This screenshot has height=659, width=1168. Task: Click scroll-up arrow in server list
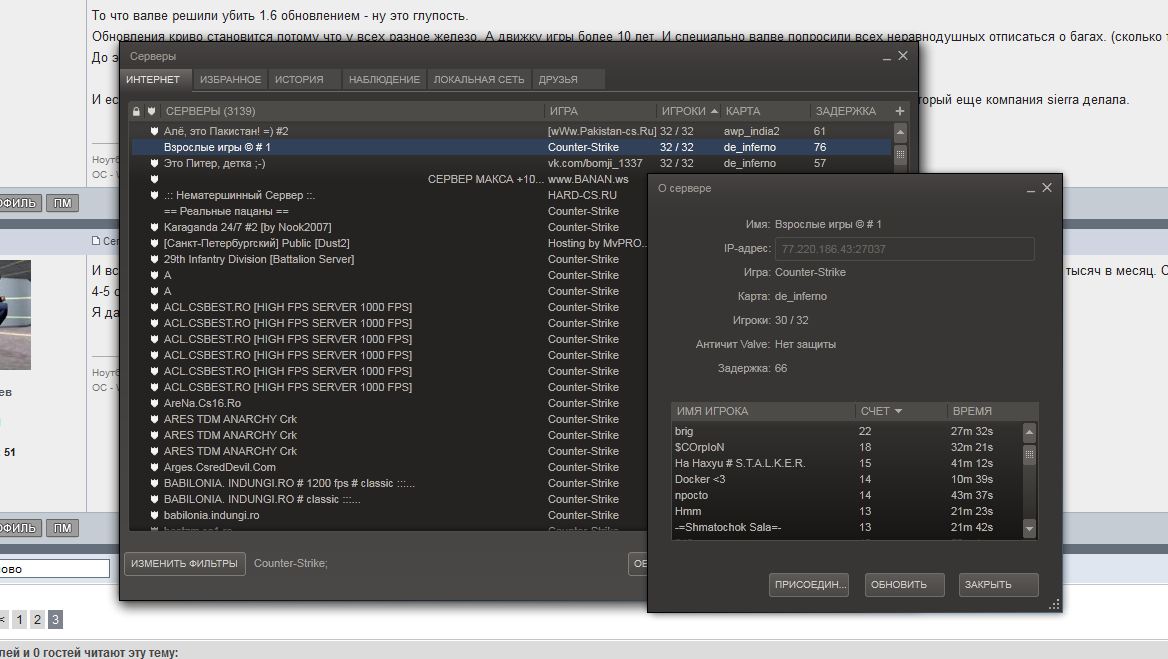coord(900,133)
